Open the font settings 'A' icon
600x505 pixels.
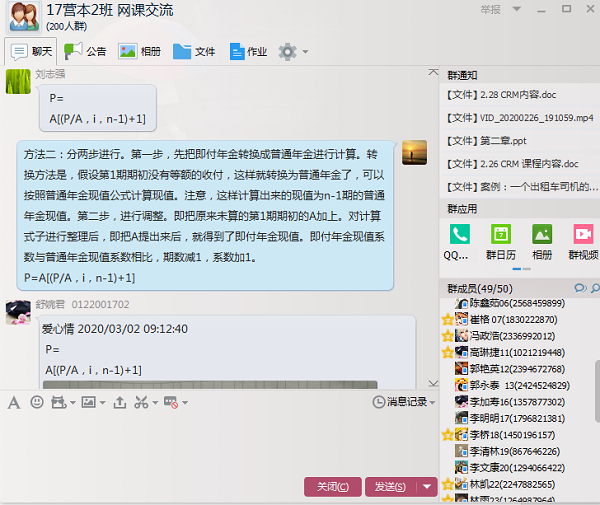[x=14, y=402]
